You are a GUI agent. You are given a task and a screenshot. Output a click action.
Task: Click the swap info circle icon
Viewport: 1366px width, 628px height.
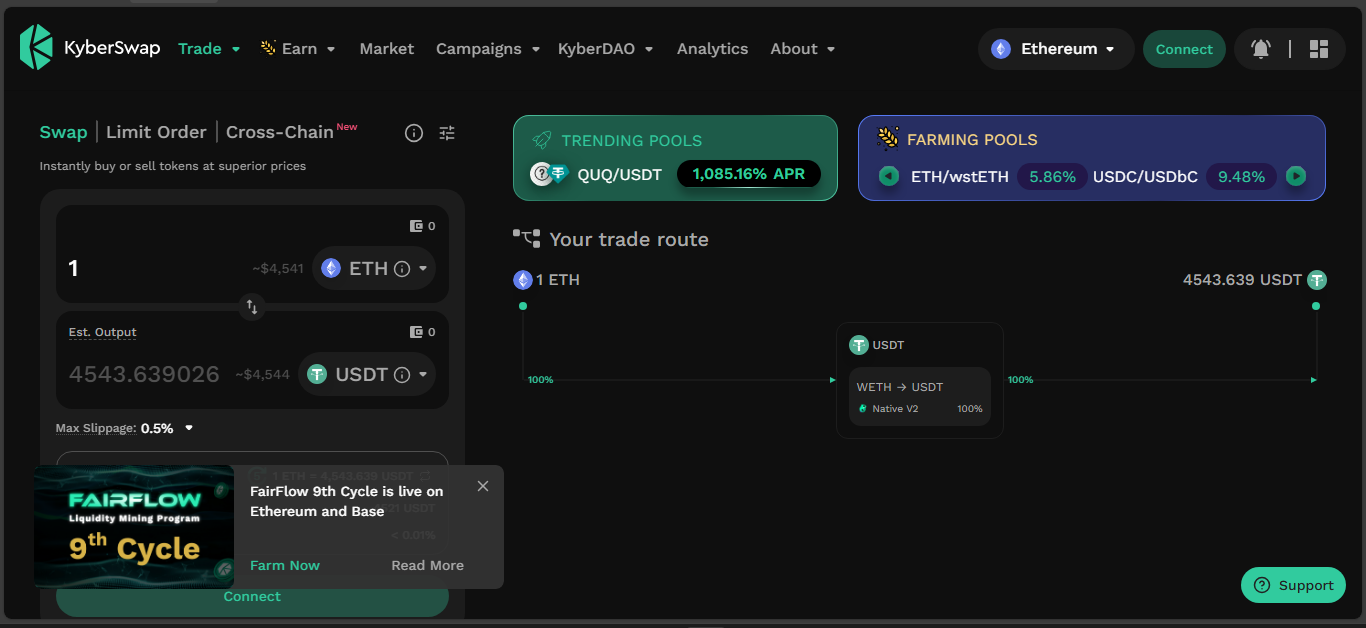(414, 133)
